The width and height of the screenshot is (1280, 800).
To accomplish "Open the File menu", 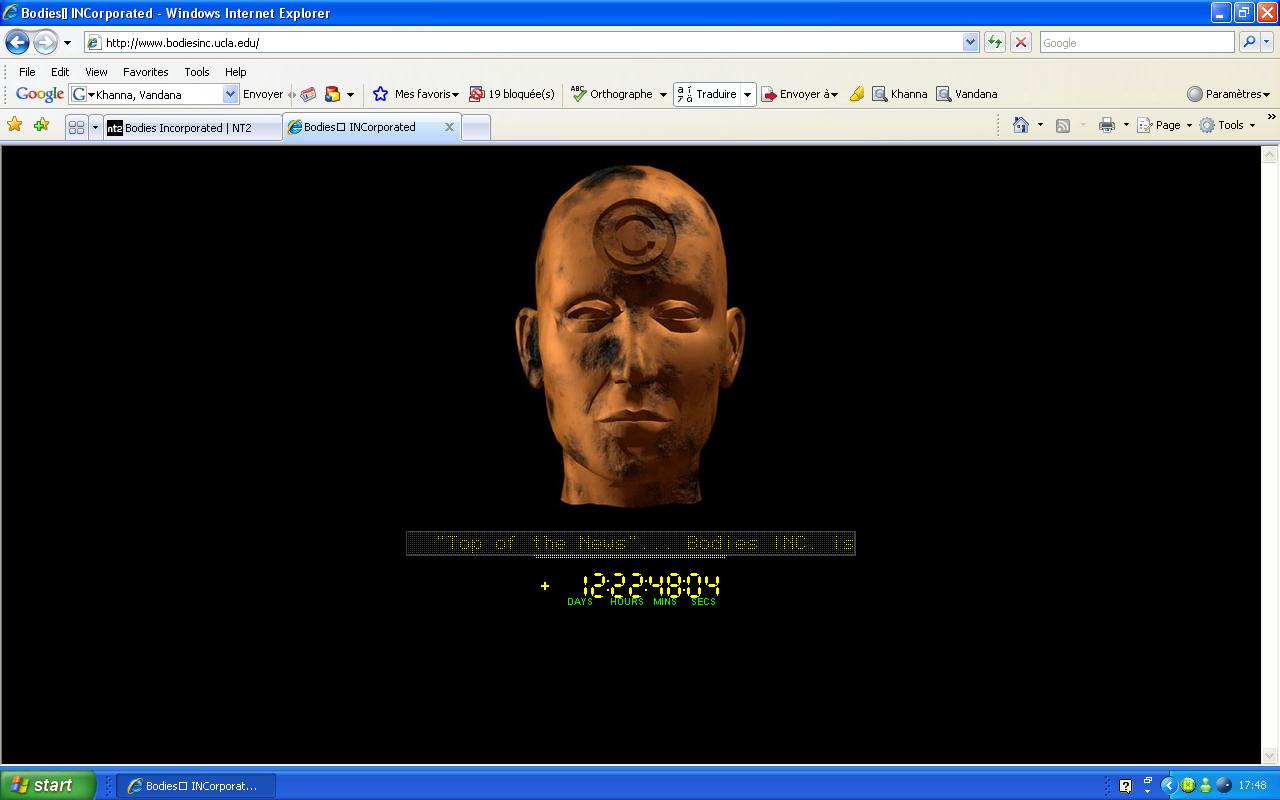I will (27, 72).
